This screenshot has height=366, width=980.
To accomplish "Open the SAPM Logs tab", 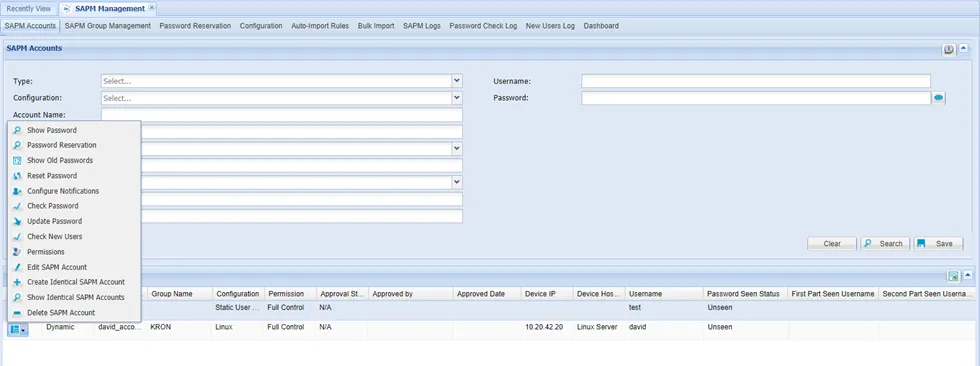I will click(422, 26).
